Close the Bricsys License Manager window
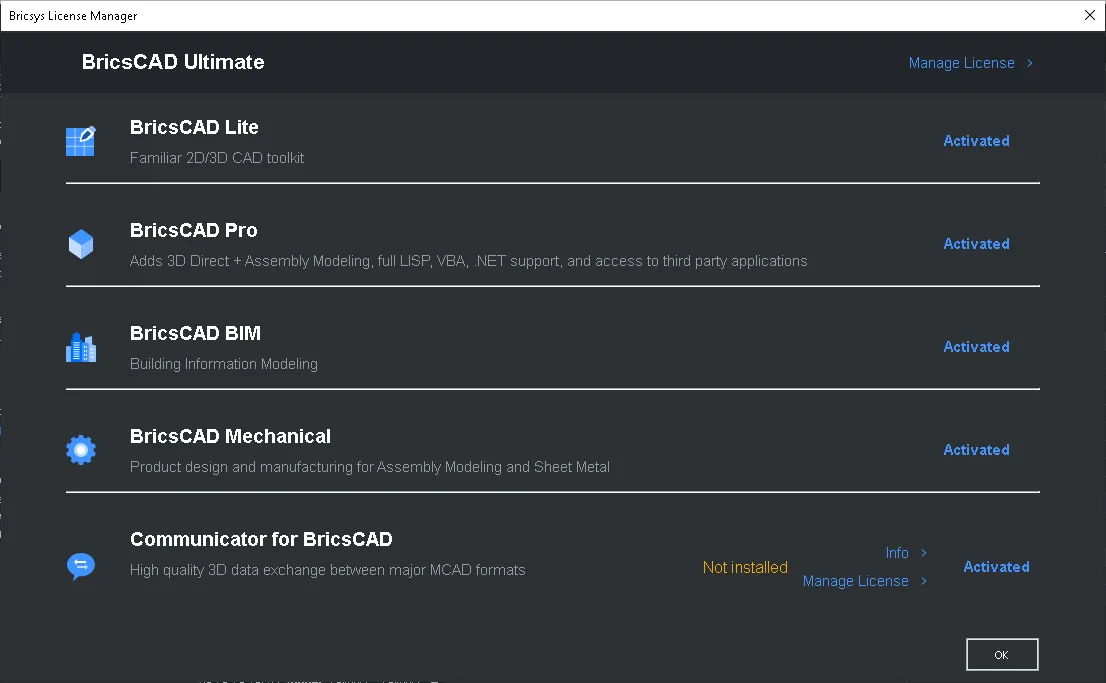Viewport: 1106px width, 683px height. tap(1090, 16)
